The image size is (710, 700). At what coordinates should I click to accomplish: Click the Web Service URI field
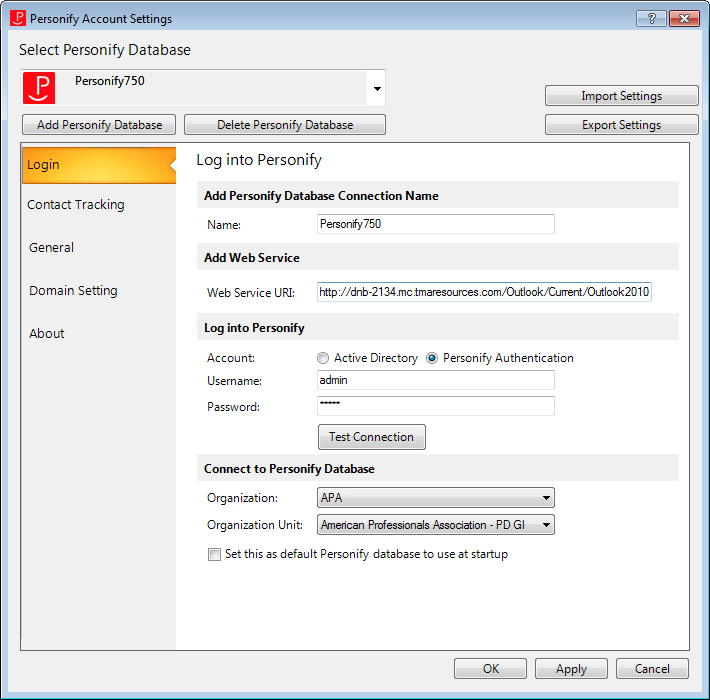[x=484, y=292]
